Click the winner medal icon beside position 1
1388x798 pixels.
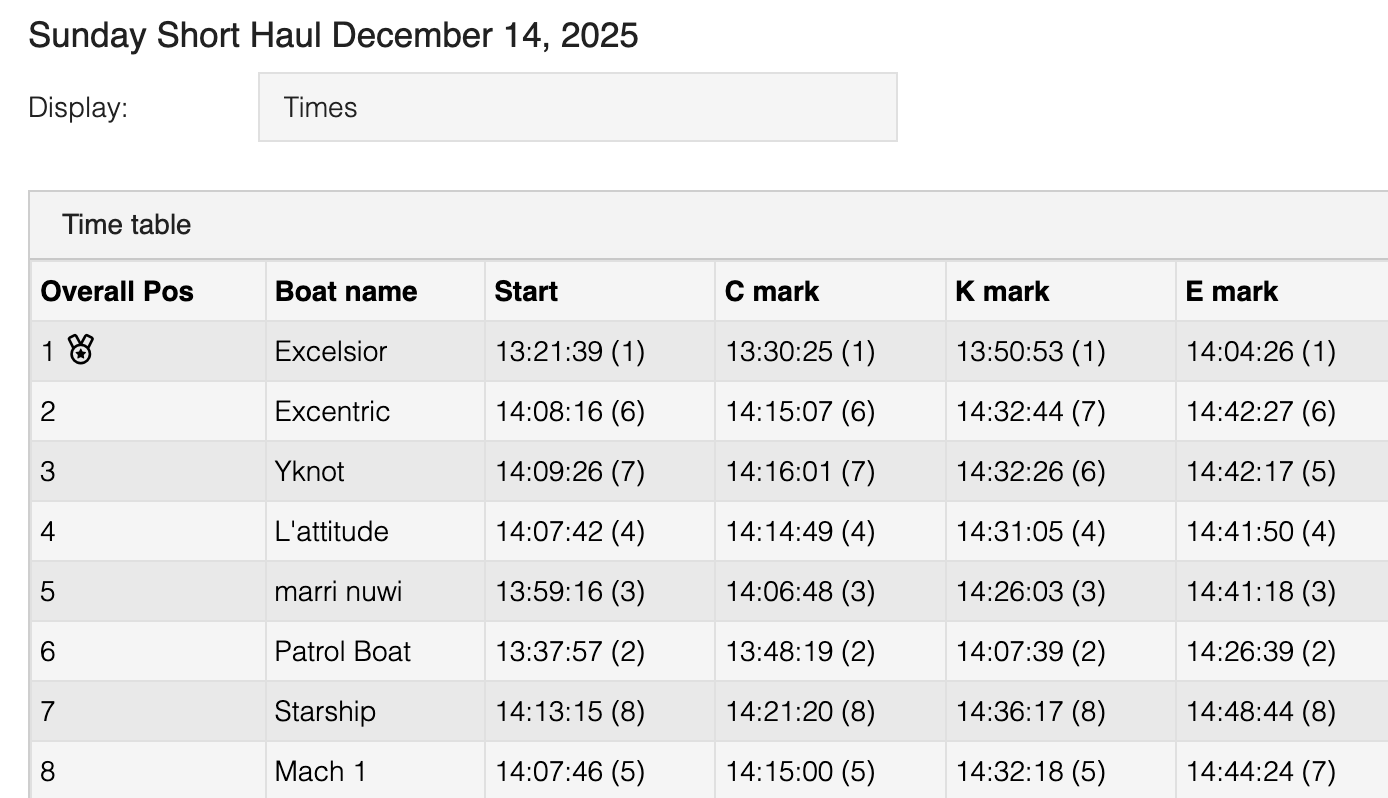pyautogui.click(x=81, y=350)
